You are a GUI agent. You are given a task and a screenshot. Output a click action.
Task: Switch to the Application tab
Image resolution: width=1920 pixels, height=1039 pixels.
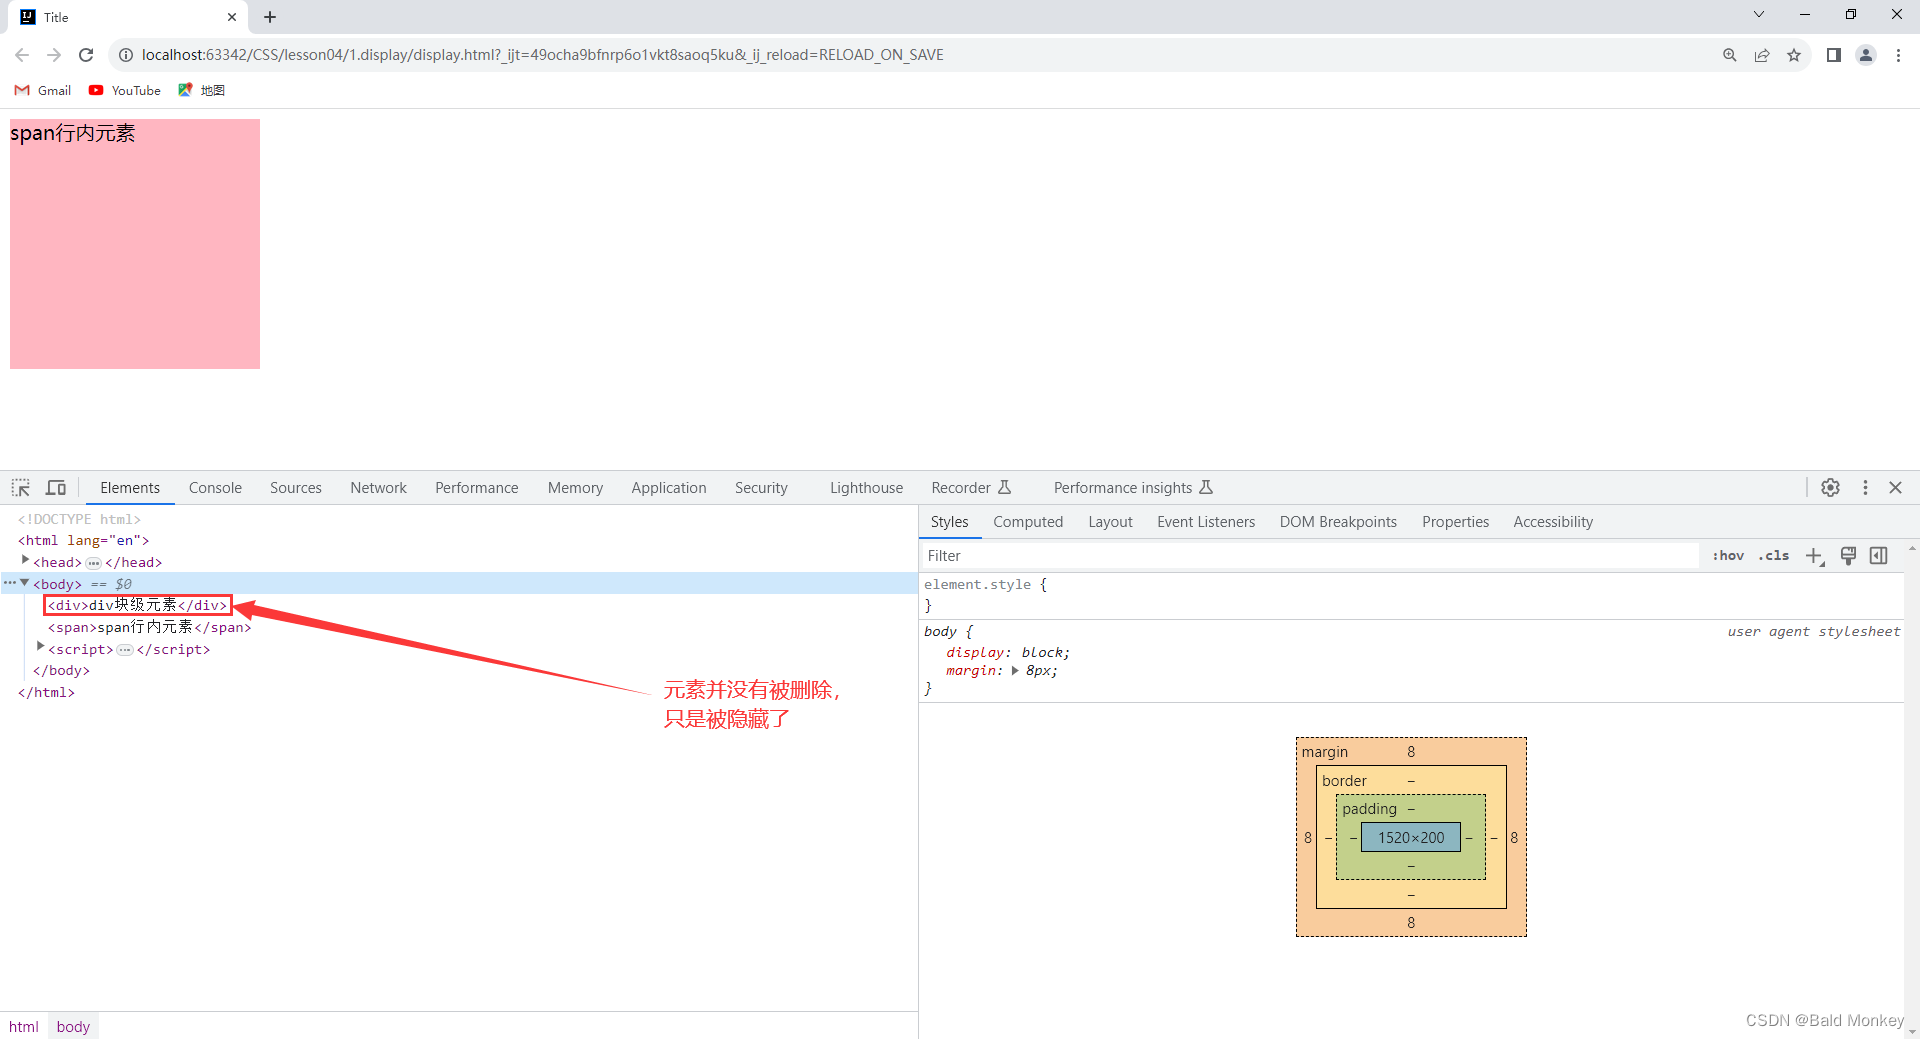click(668, 487)
